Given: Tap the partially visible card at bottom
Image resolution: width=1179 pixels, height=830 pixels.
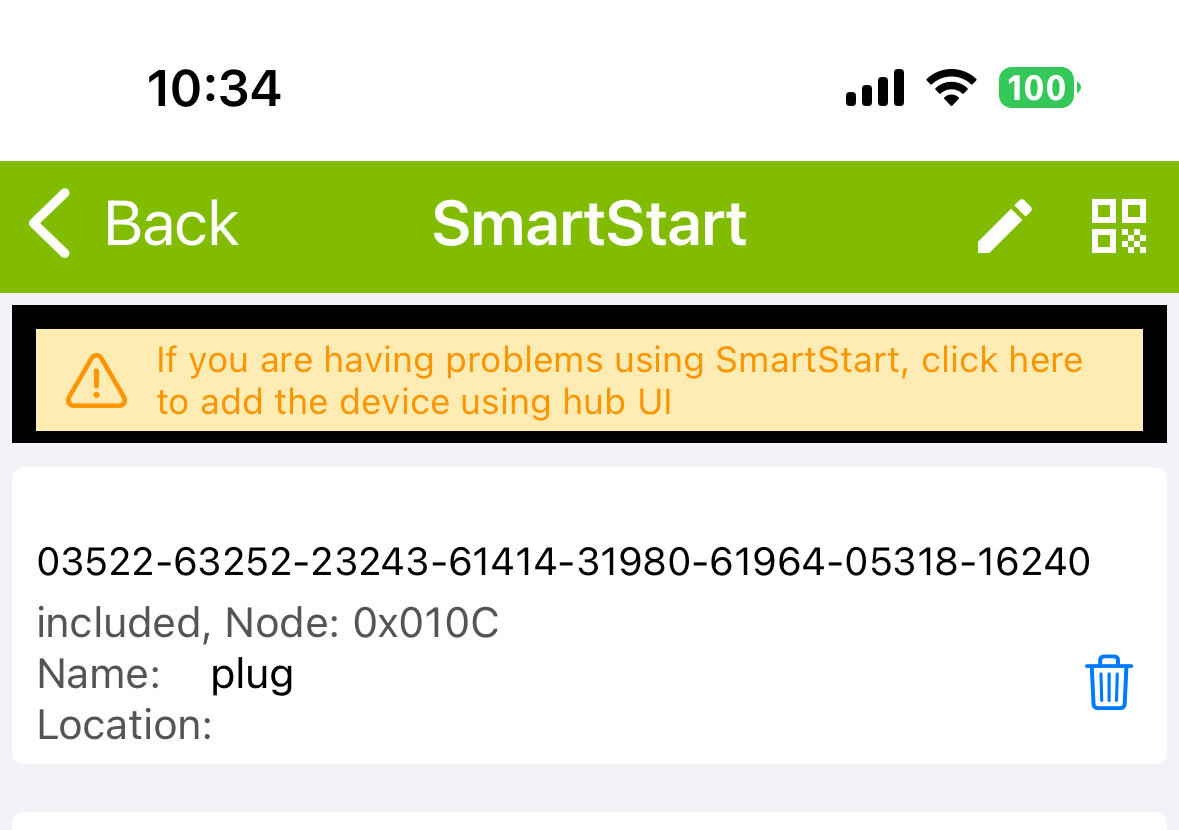Looking at the screenshot, I should coord(589,821).
